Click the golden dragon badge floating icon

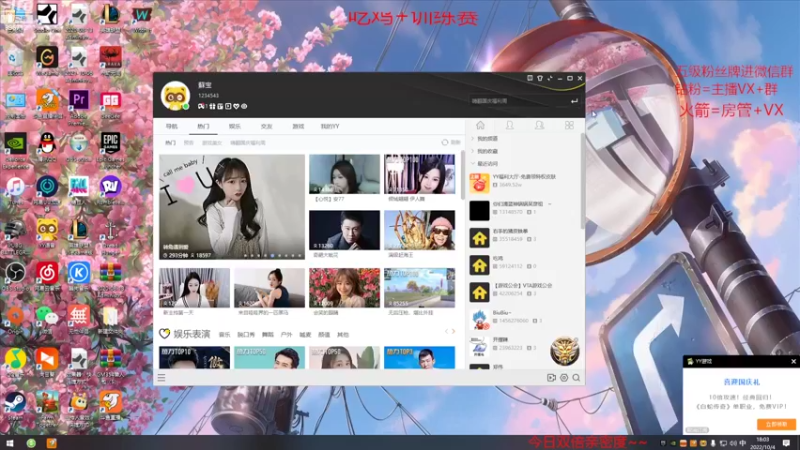point(564,351)
